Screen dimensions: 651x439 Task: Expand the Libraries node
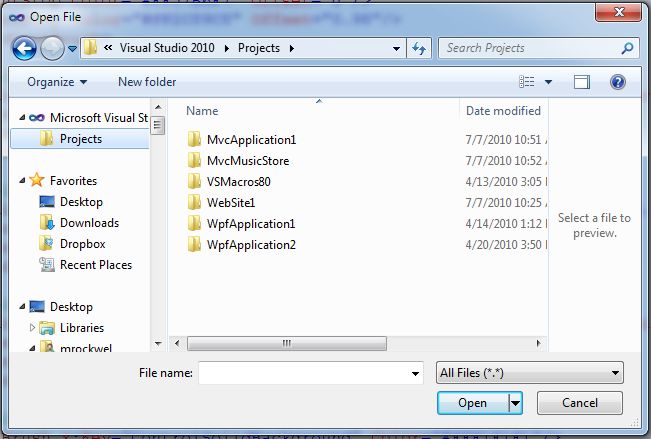32,328
